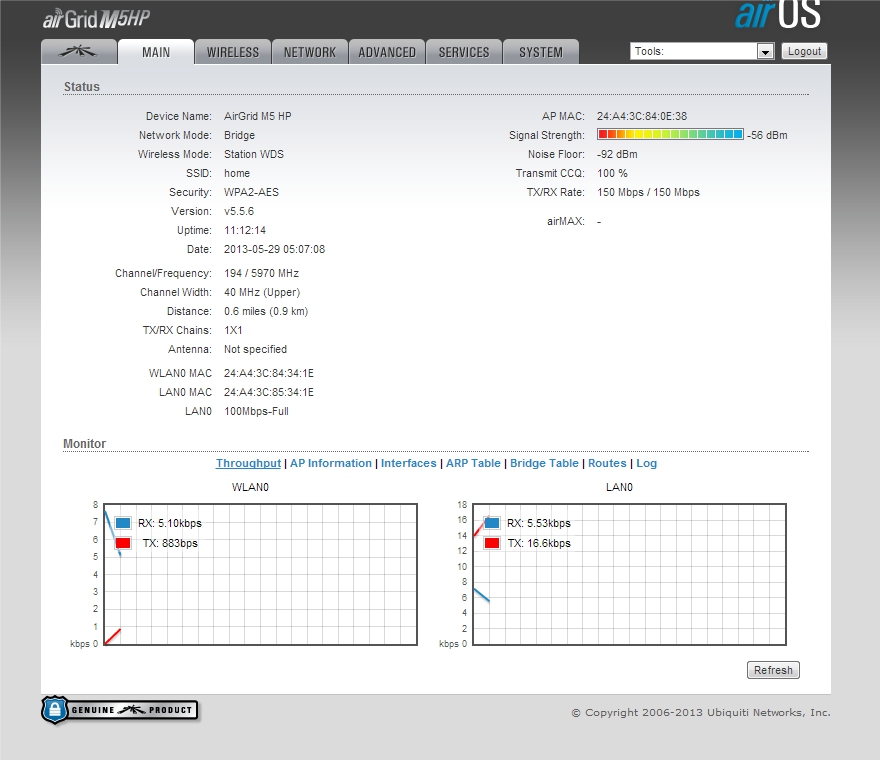Open the WIRELESS tab

(x=233, y=52)
